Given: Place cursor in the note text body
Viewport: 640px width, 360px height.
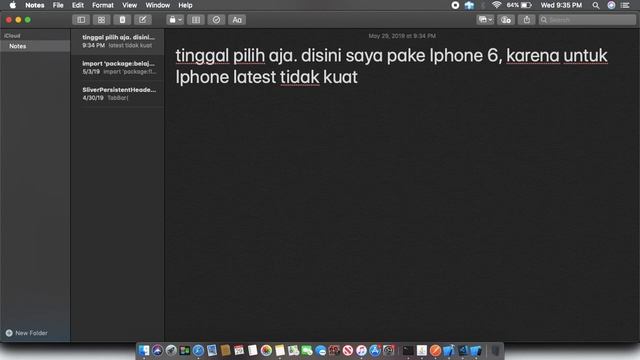Looking at the screenshot, I should [391, 66].
